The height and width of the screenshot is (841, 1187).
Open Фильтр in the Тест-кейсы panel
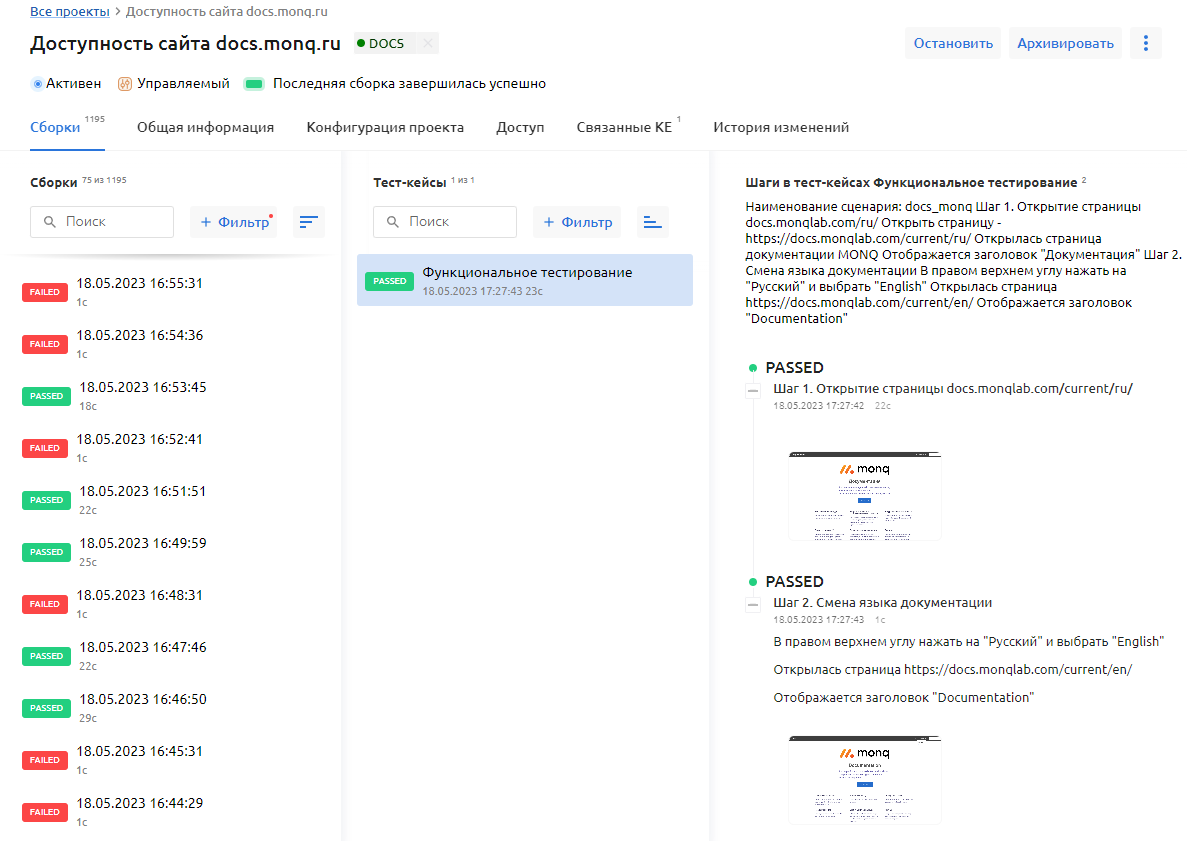pos(577,222)
